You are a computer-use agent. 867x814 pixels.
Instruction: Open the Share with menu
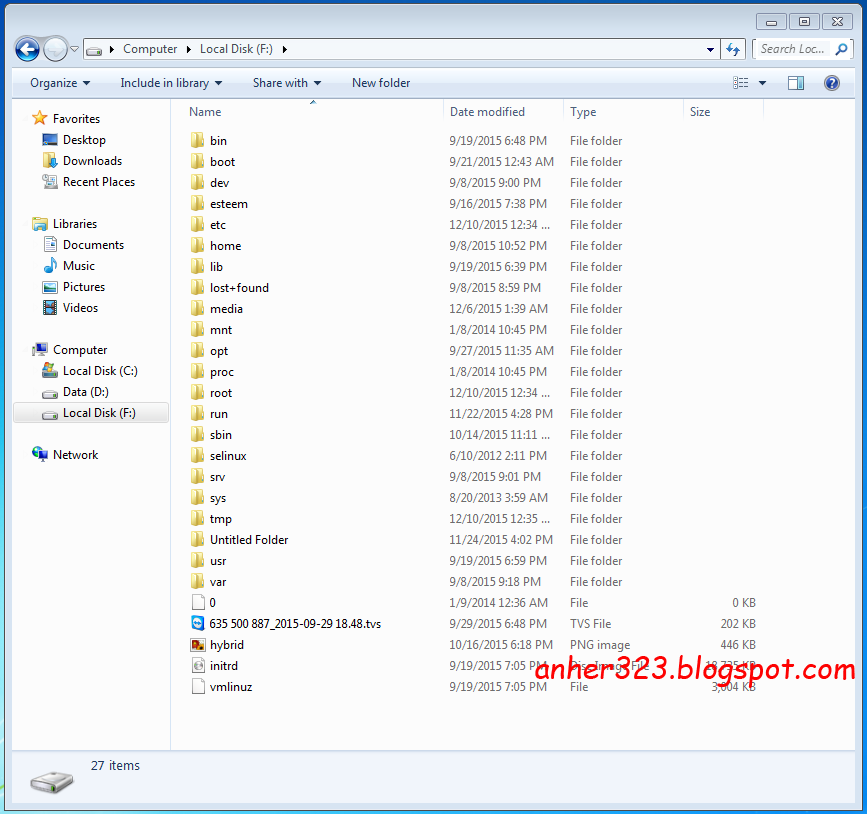click(286, 82)
